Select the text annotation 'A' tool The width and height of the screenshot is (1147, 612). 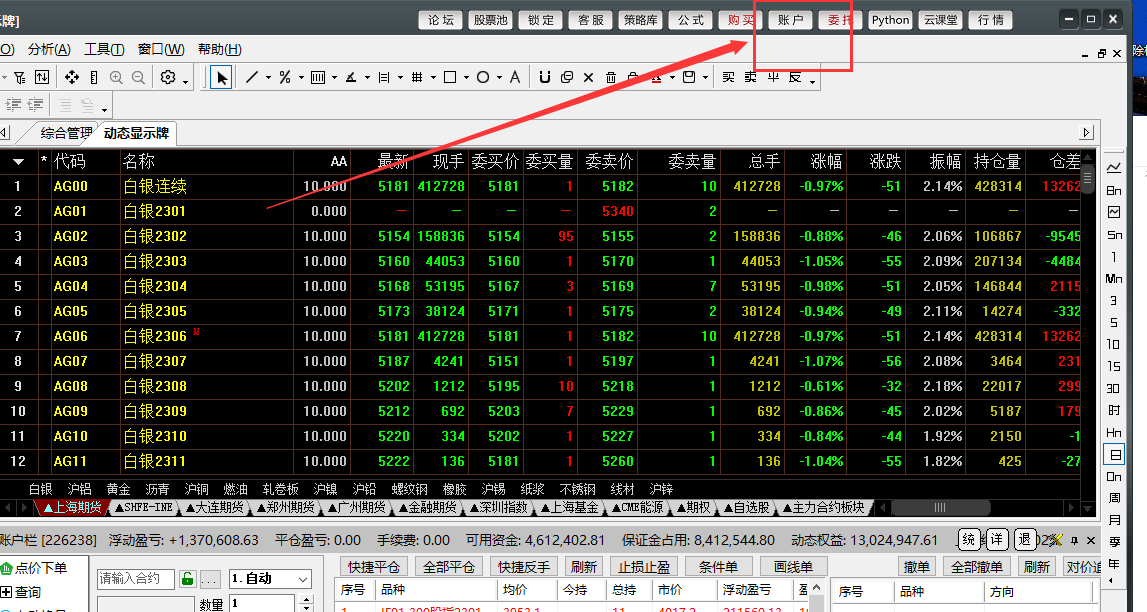pos(514,77)
